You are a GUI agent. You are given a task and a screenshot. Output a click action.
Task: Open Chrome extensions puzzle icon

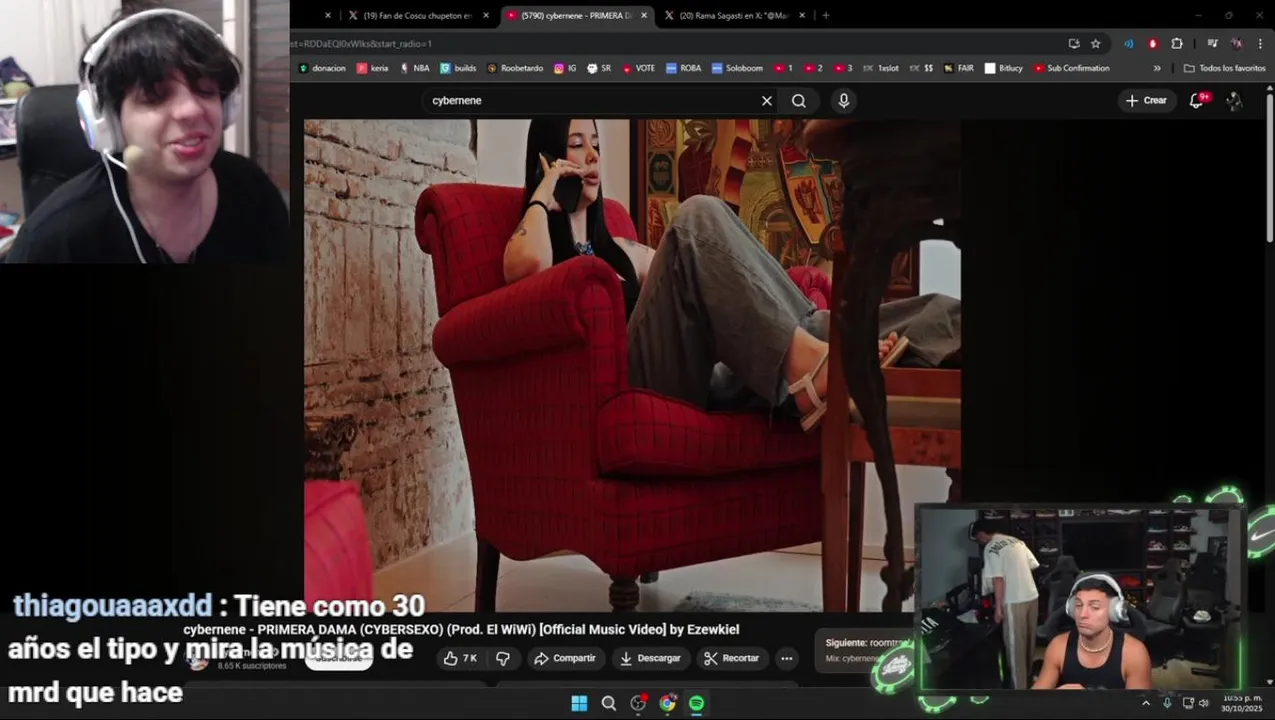1177,43
